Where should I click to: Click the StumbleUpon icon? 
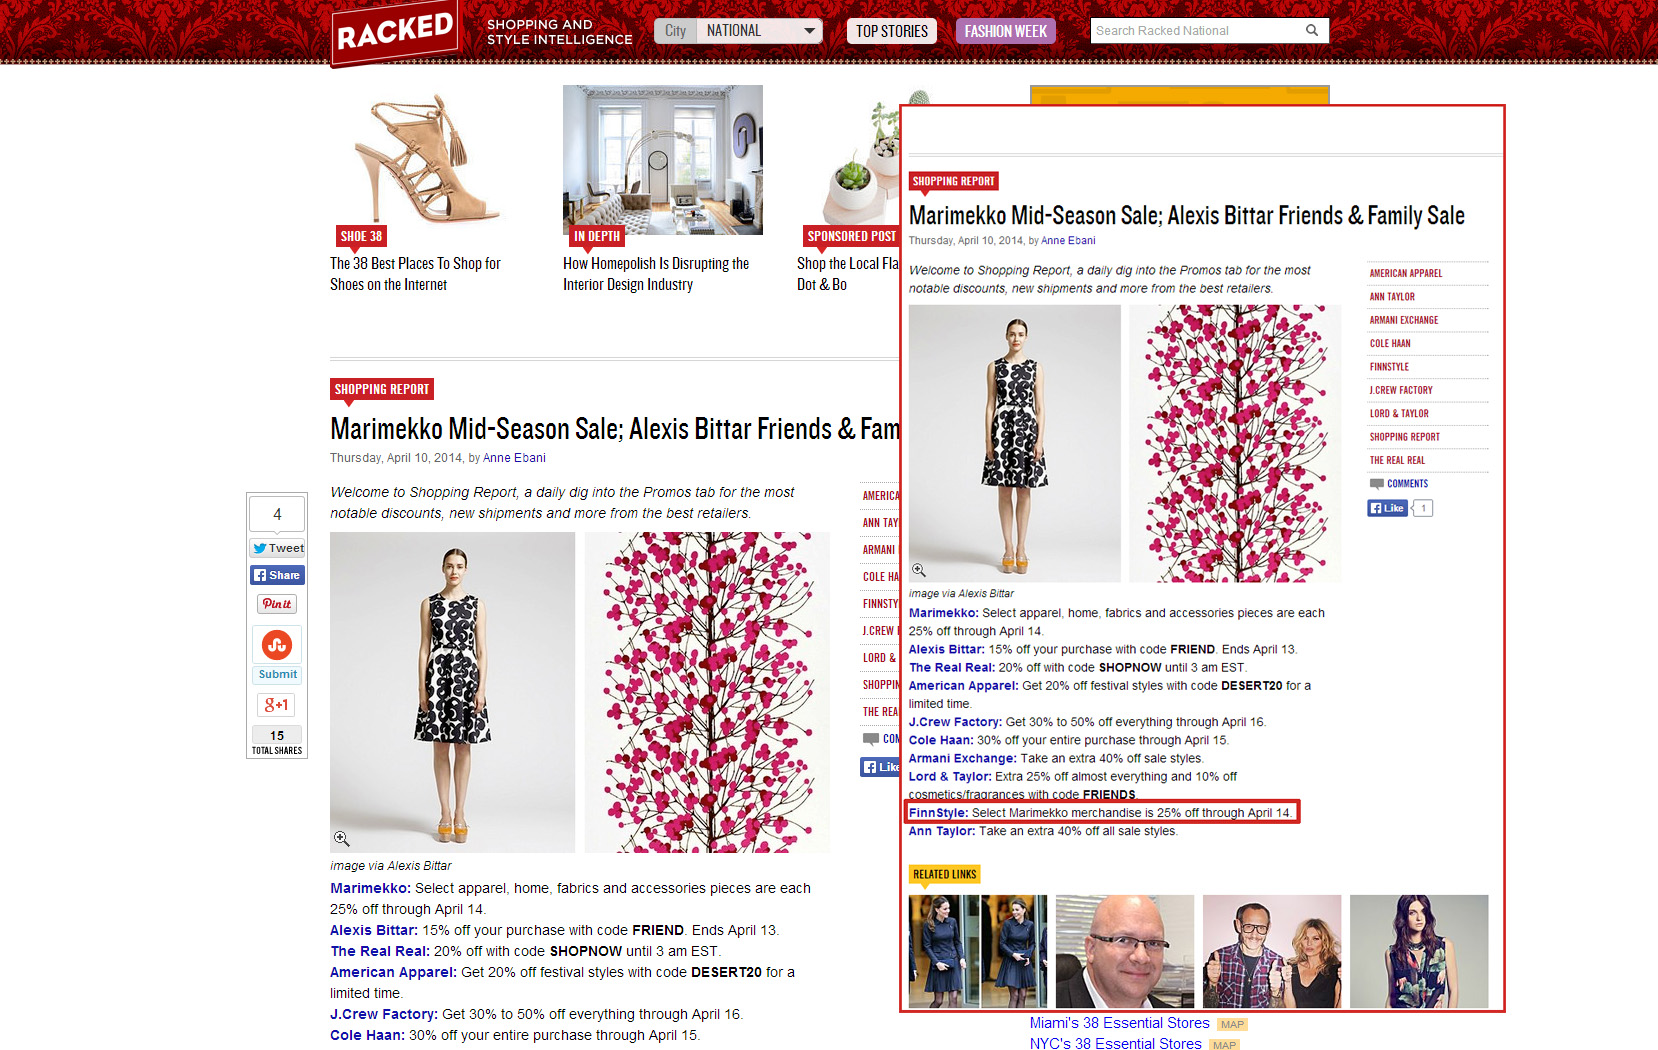[277, 645]
